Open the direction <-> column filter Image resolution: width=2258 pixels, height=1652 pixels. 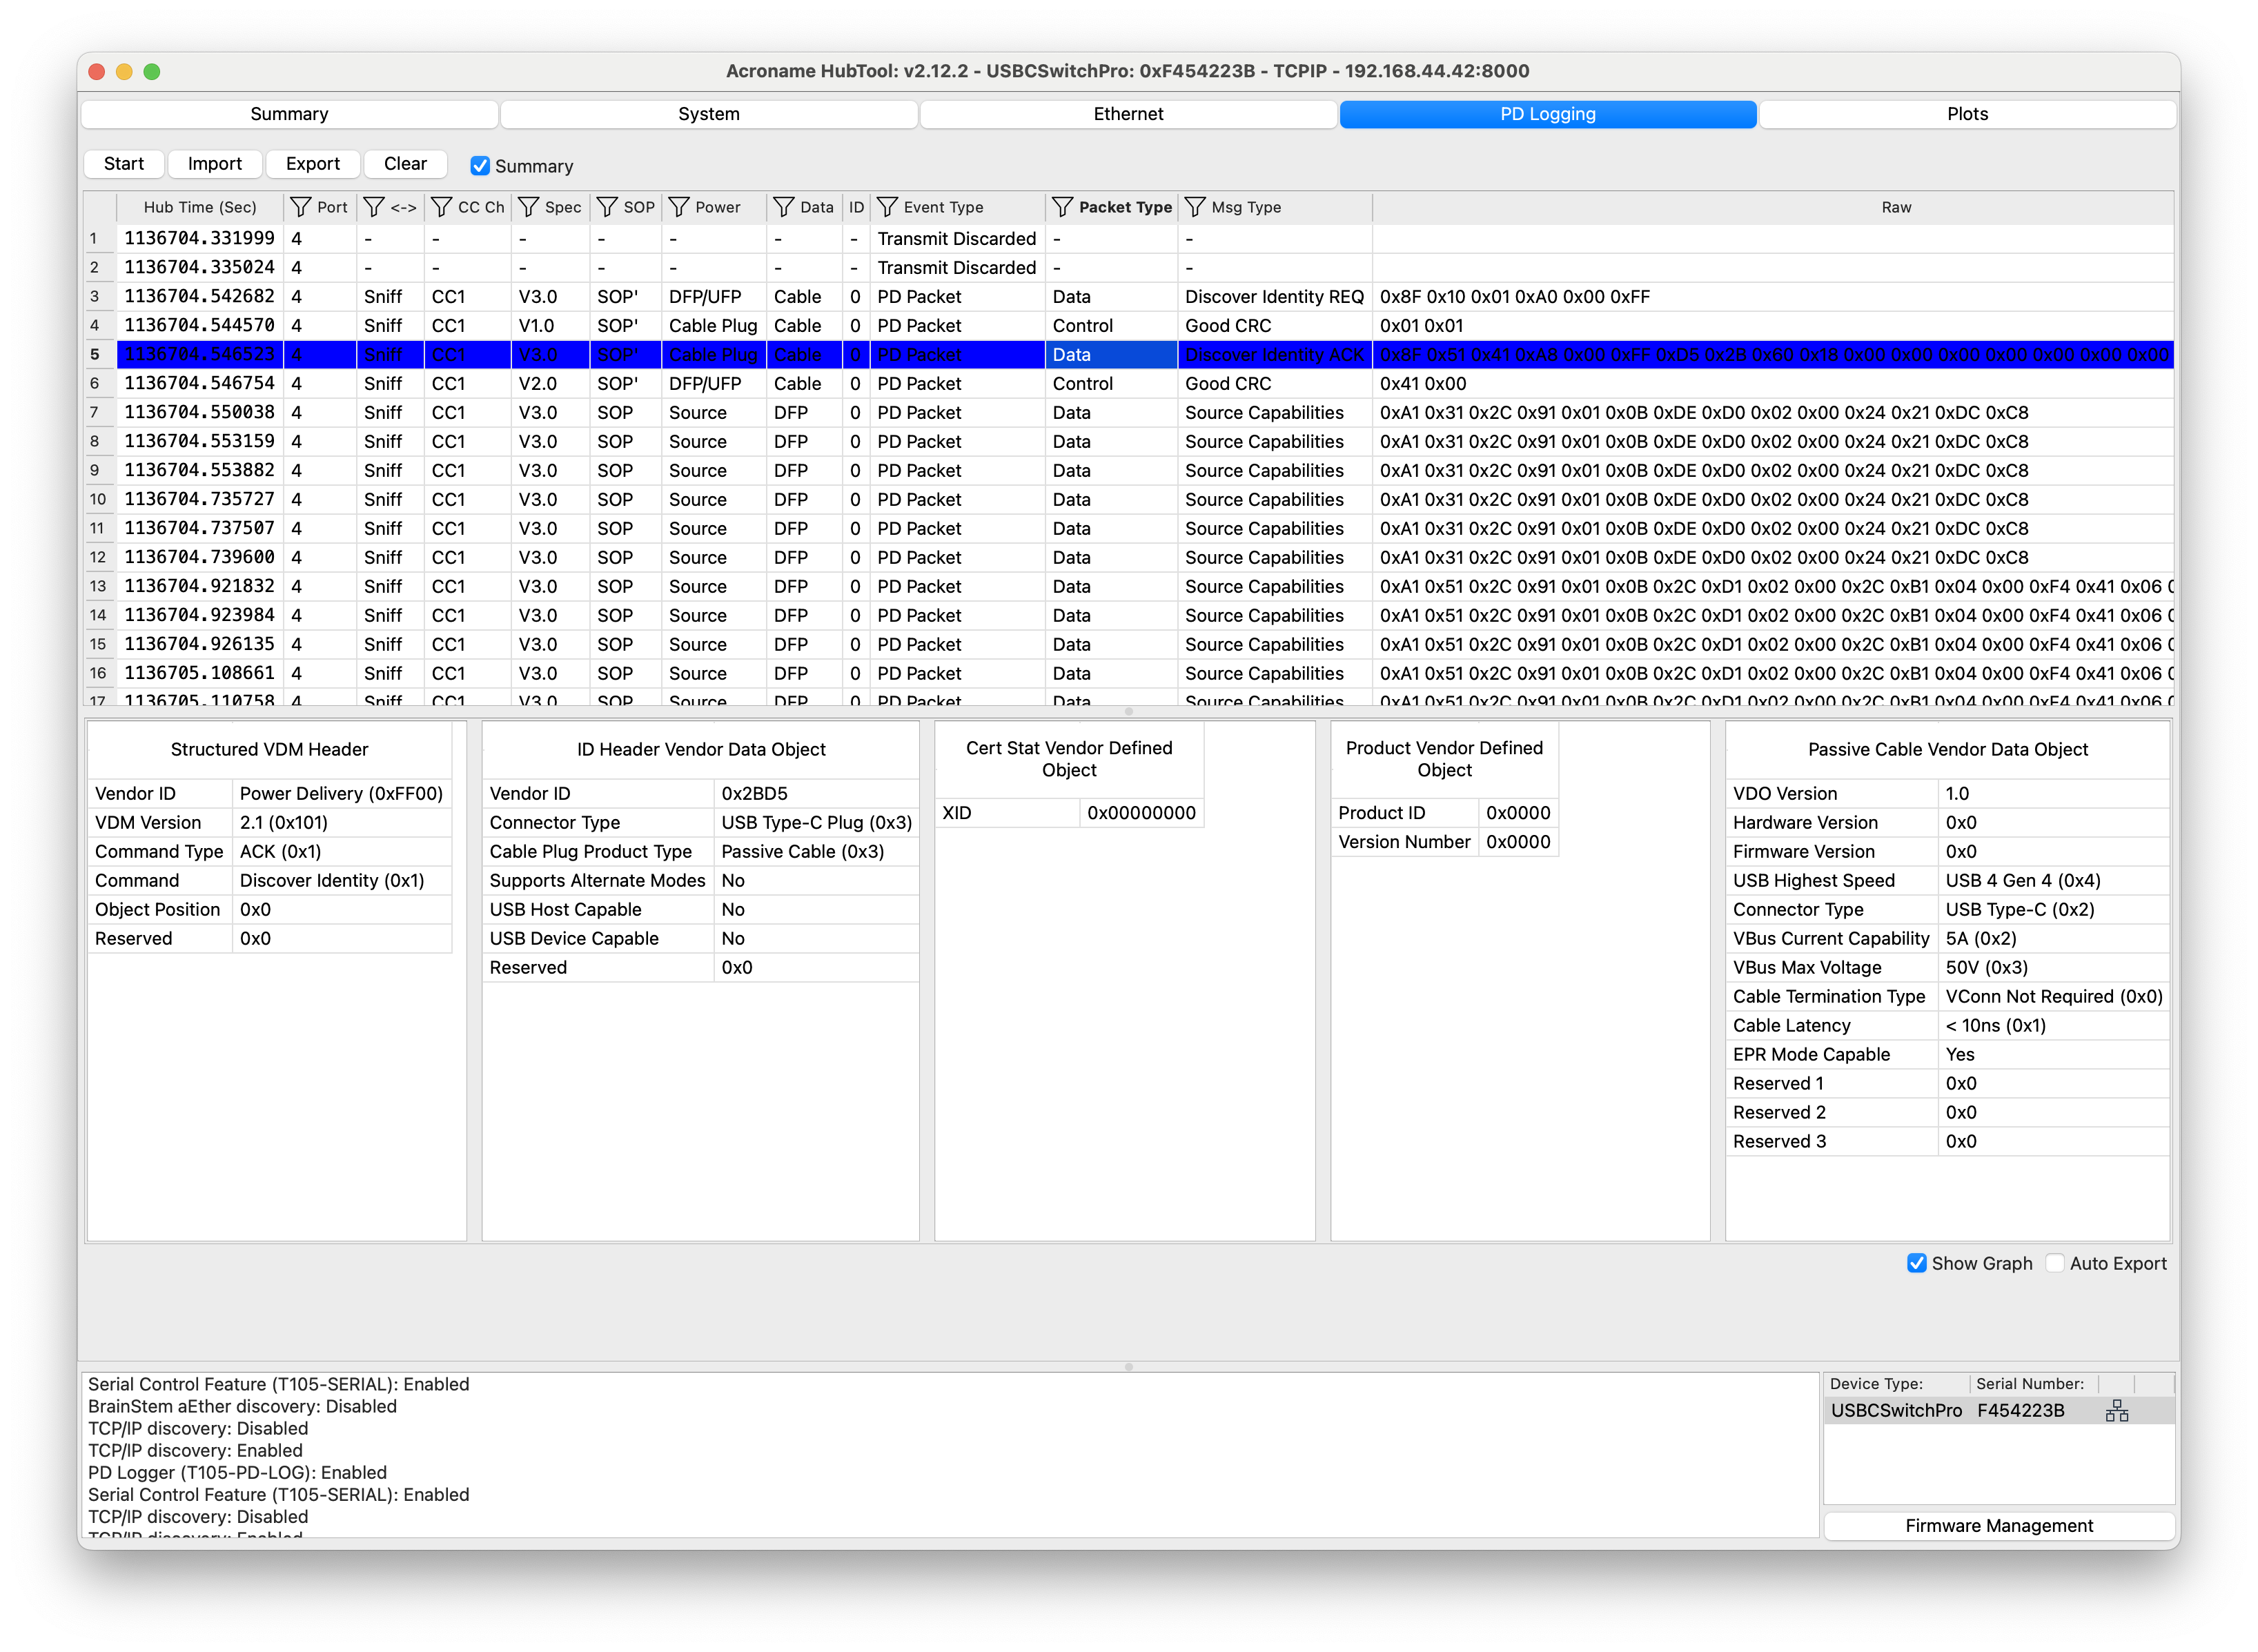click(374, 207)
